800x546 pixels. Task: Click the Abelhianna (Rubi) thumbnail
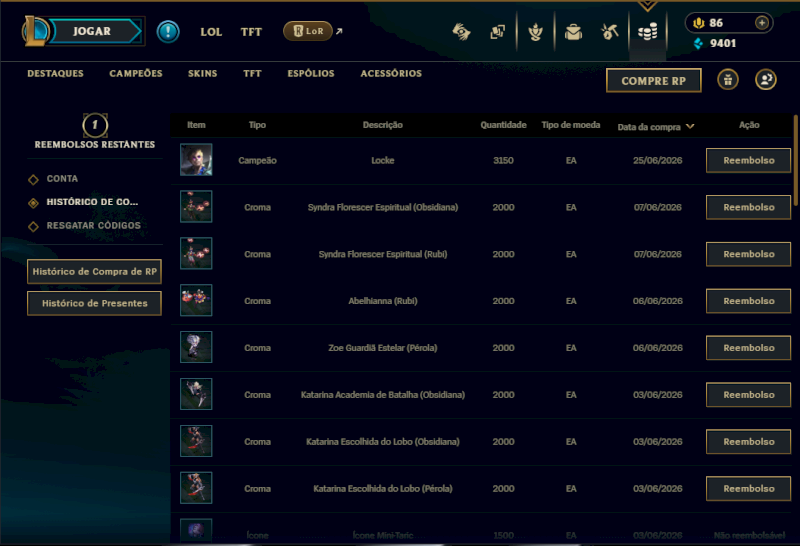pyautogui.click(x=196, y=301)
